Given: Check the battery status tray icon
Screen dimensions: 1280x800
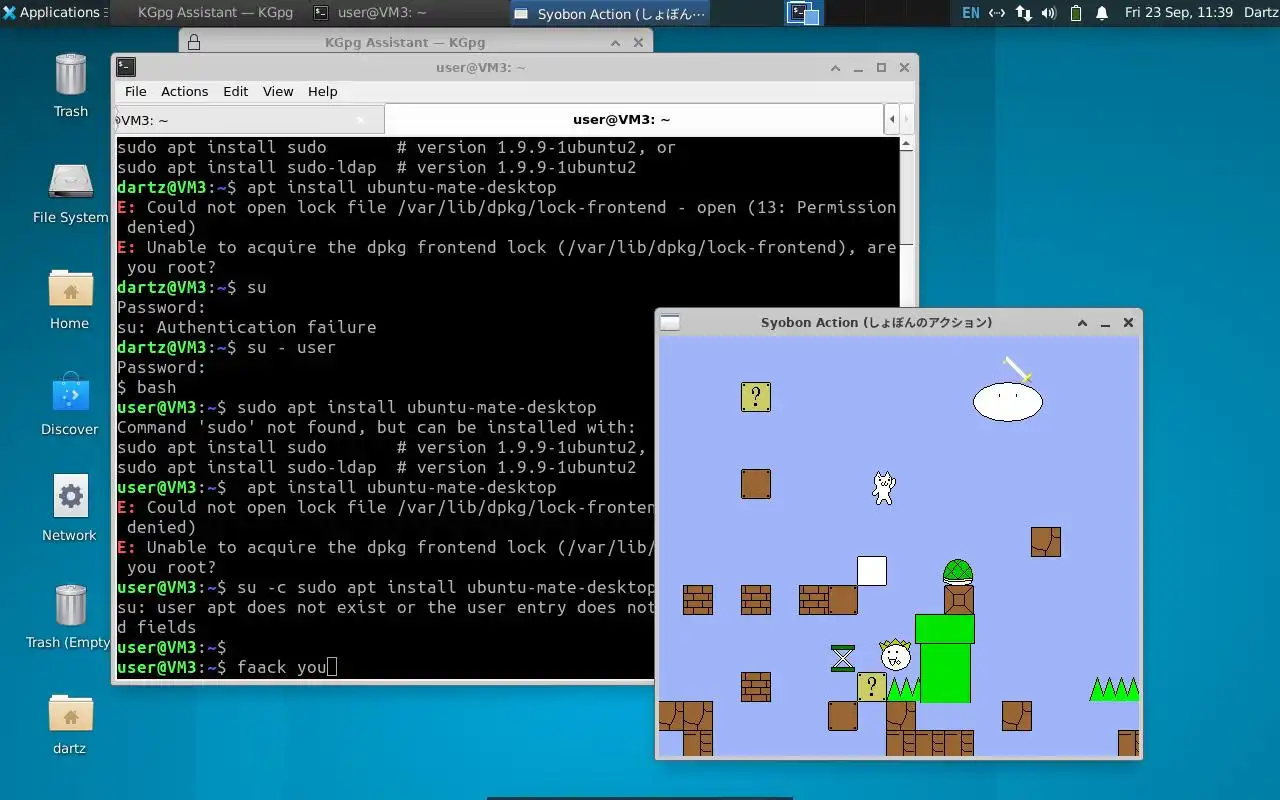Looking at the screenshot, I should click(1076, 13).
